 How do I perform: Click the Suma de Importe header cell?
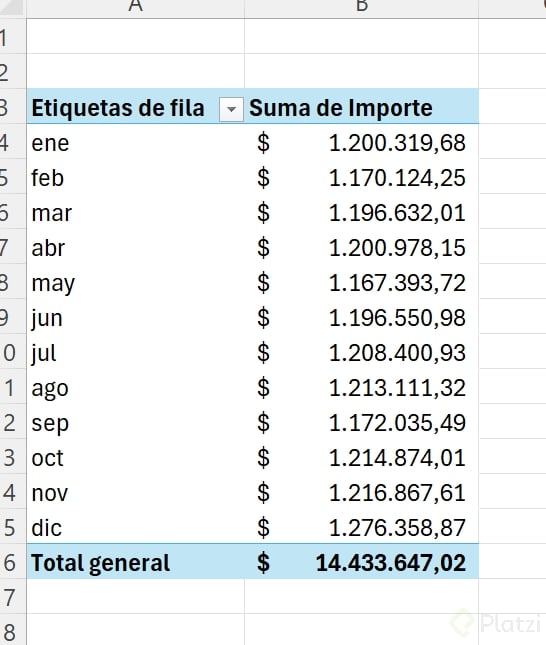coord(362,106)
